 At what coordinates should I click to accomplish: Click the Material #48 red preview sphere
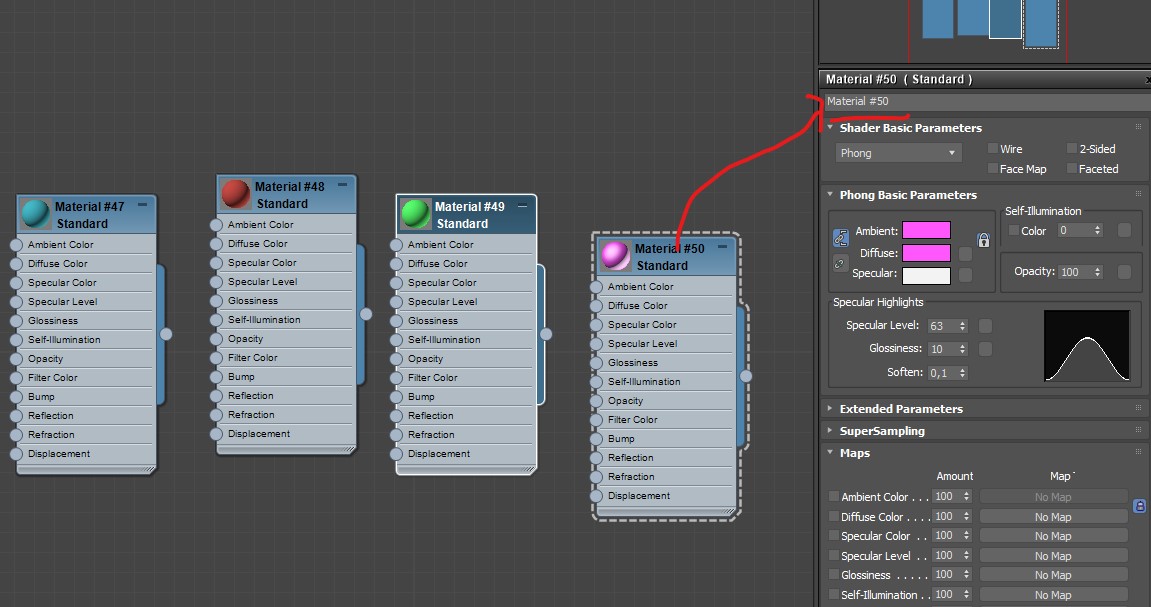236,194
